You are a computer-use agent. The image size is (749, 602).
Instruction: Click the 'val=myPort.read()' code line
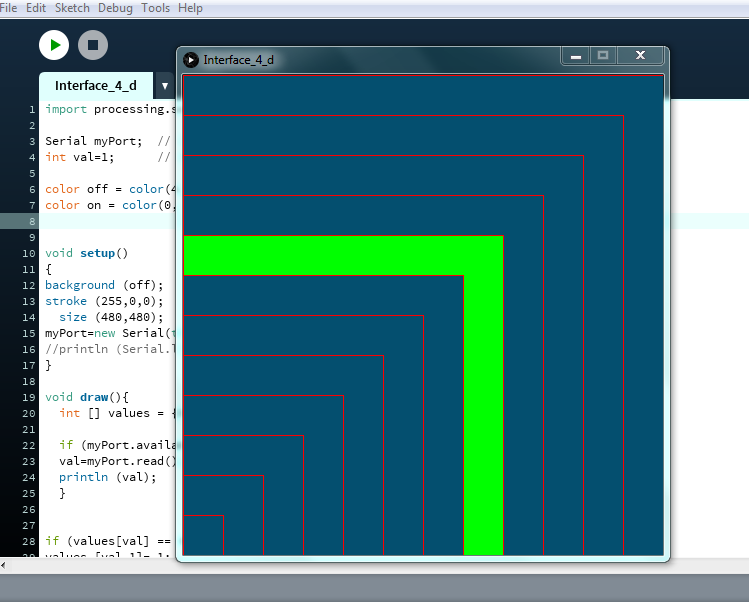point(118,461)
